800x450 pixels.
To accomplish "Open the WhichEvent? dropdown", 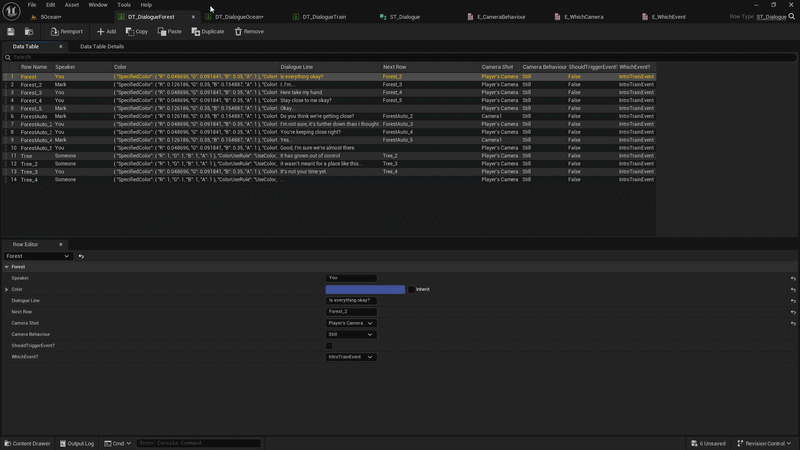I will tap(351, 357).
